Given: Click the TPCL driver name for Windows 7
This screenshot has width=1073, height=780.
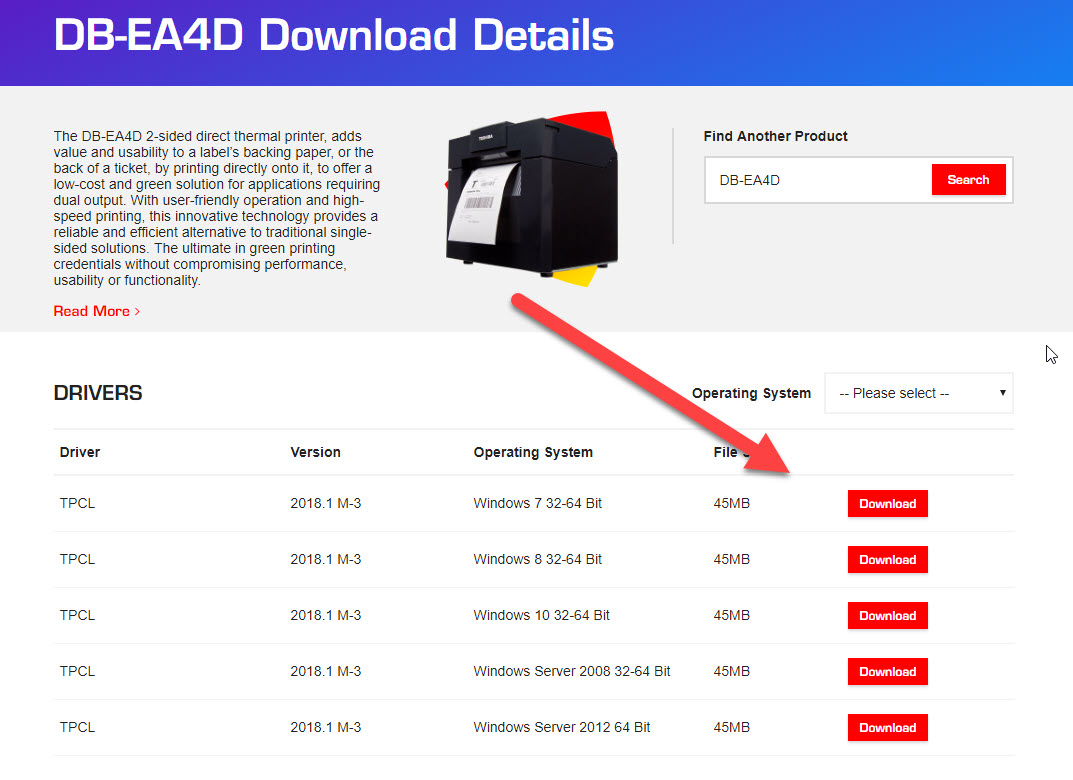Looking at the screenshot, I should 77,504.
